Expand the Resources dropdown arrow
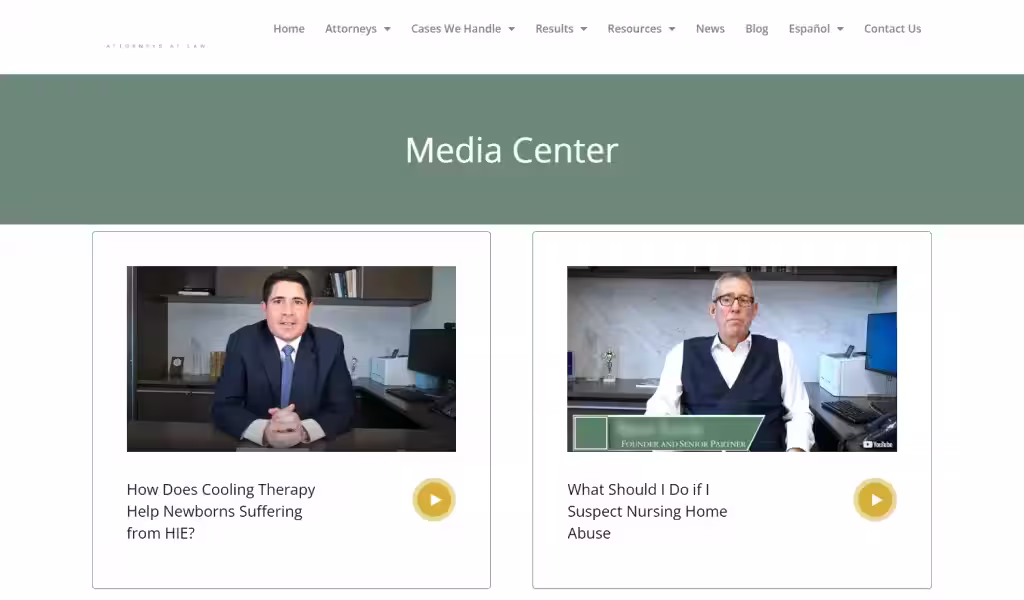 coord(672,29)
